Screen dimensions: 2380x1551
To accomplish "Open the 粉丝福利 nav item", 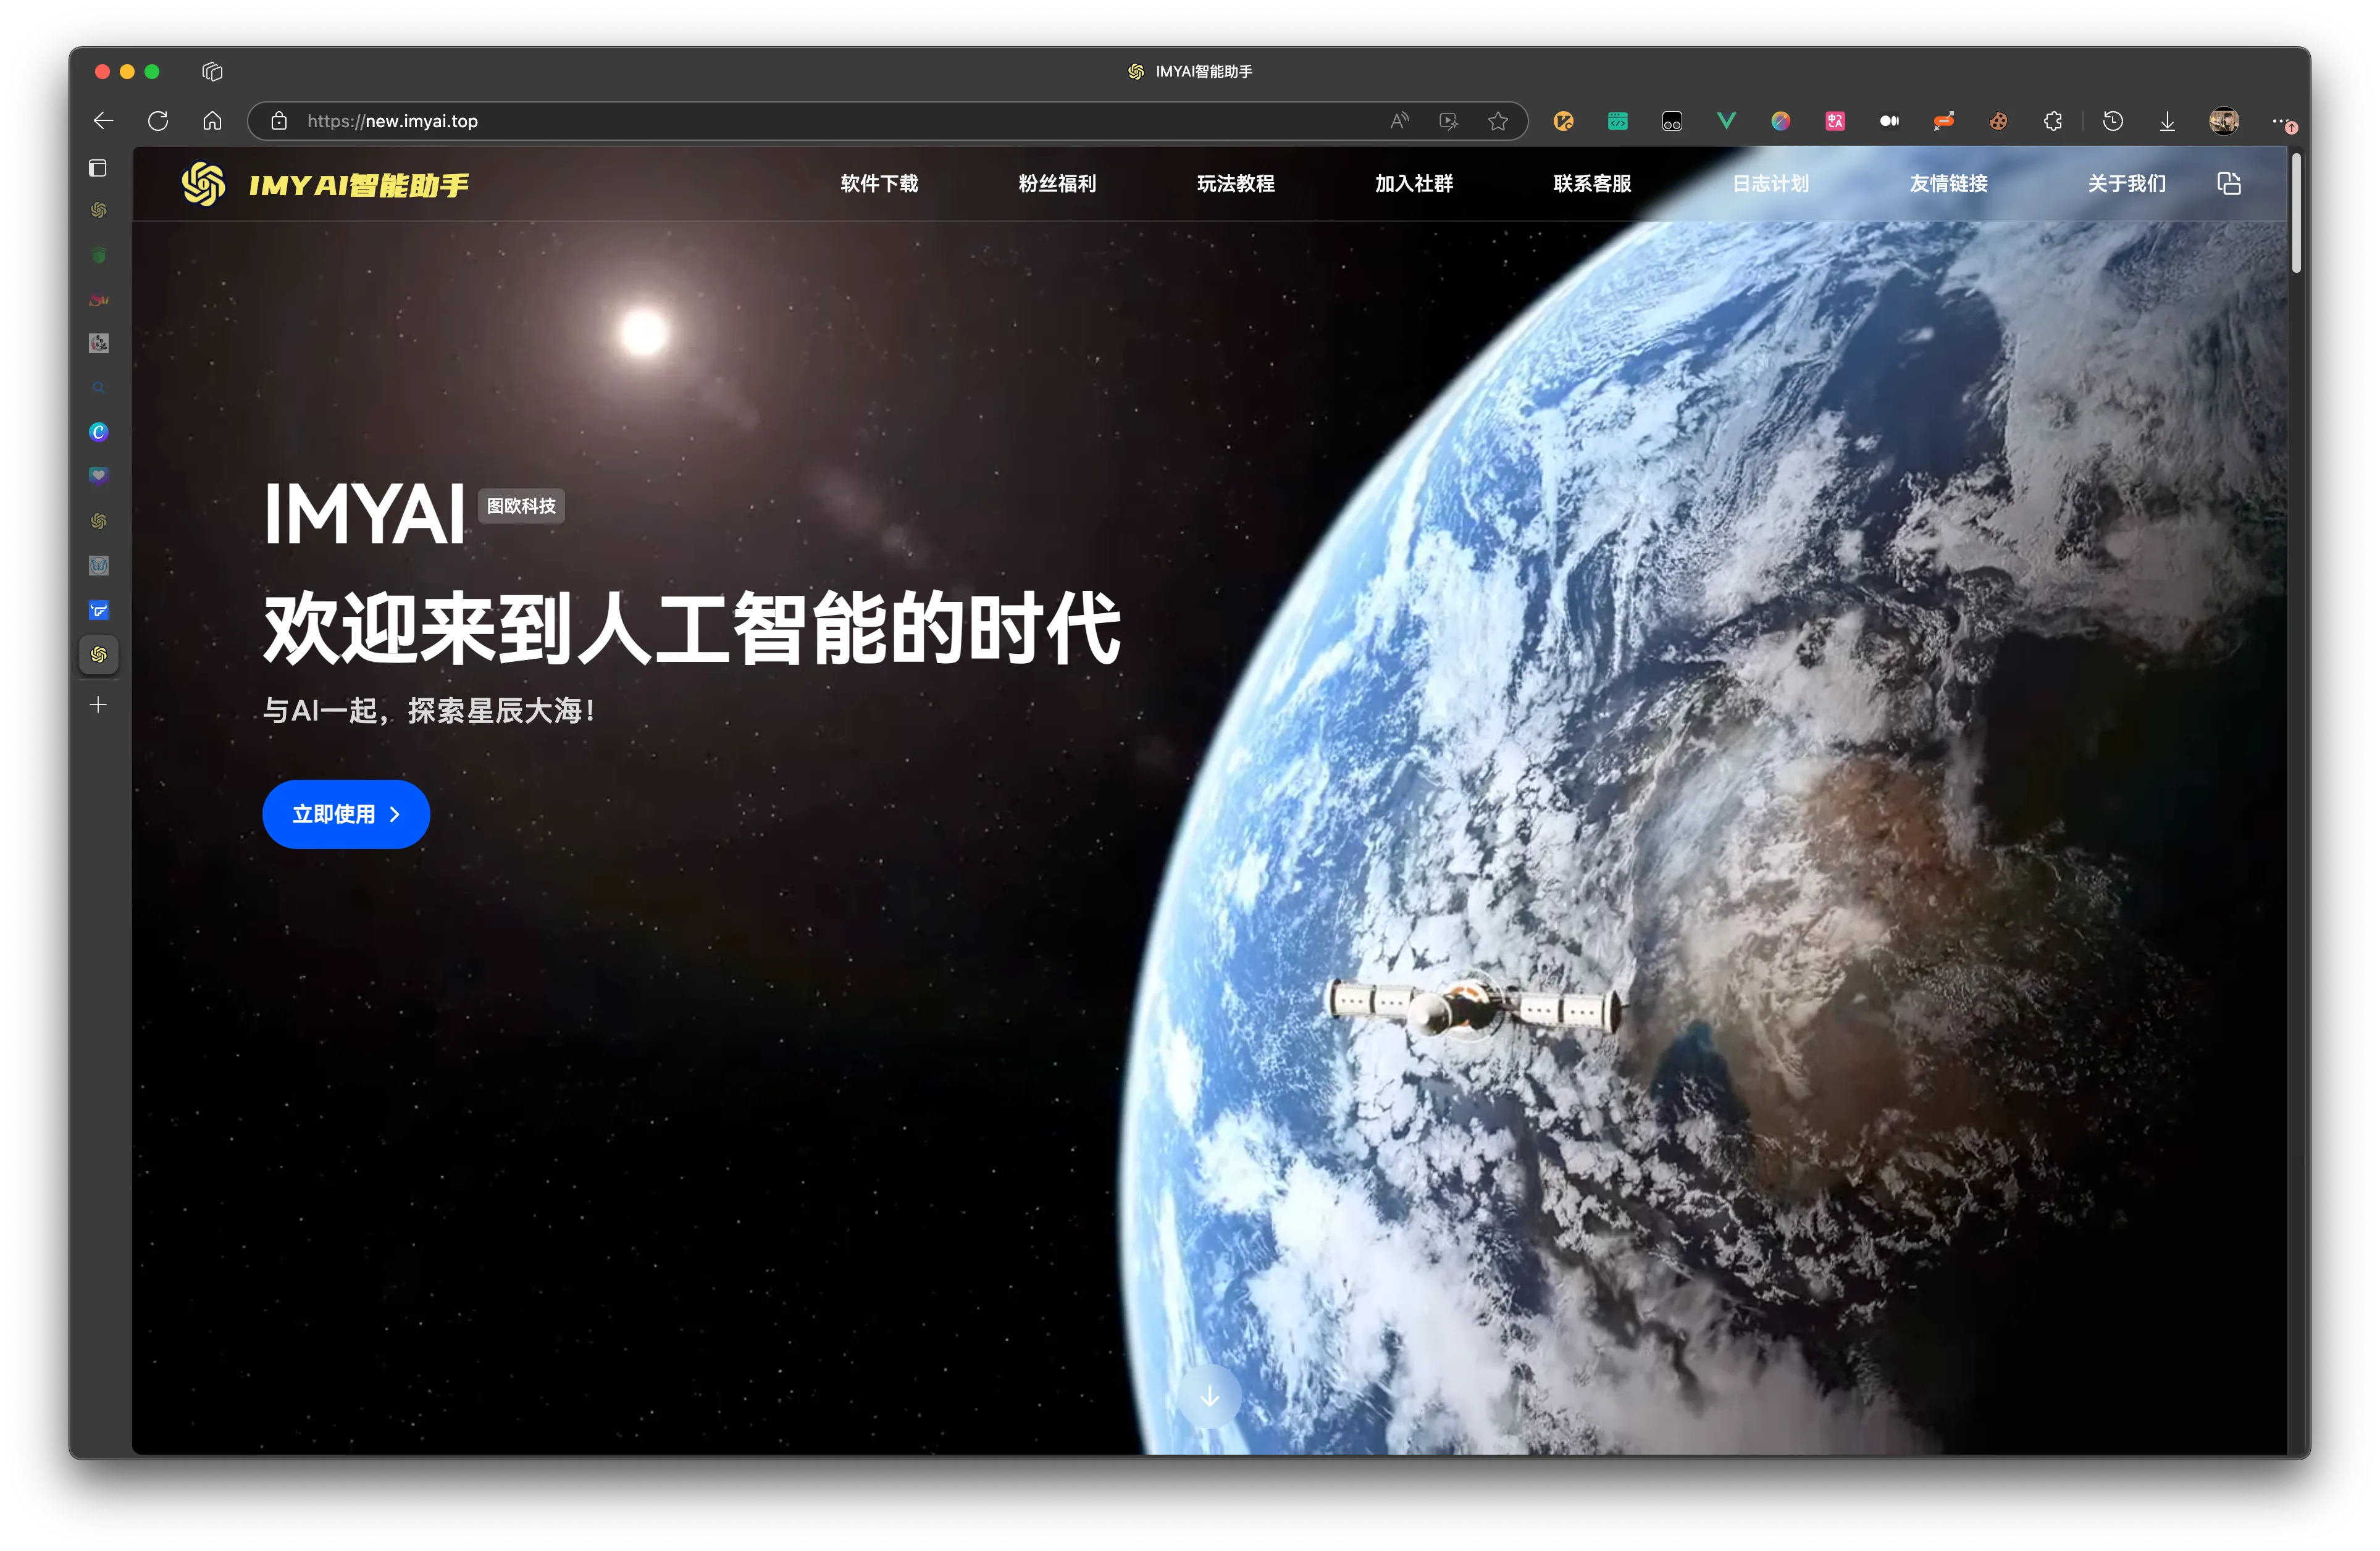I will click(1057, 184).
